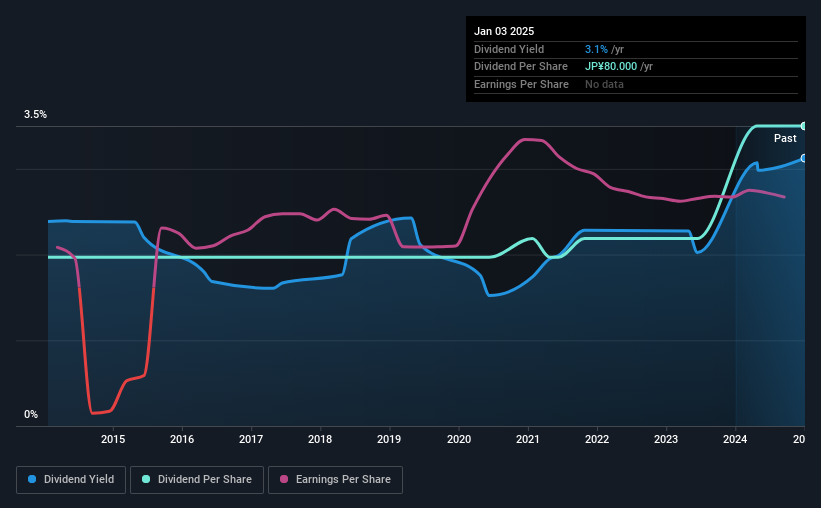Click the 0% y-axis label
Viewport: 821px width, 508px height.
[x=31, y=414]
